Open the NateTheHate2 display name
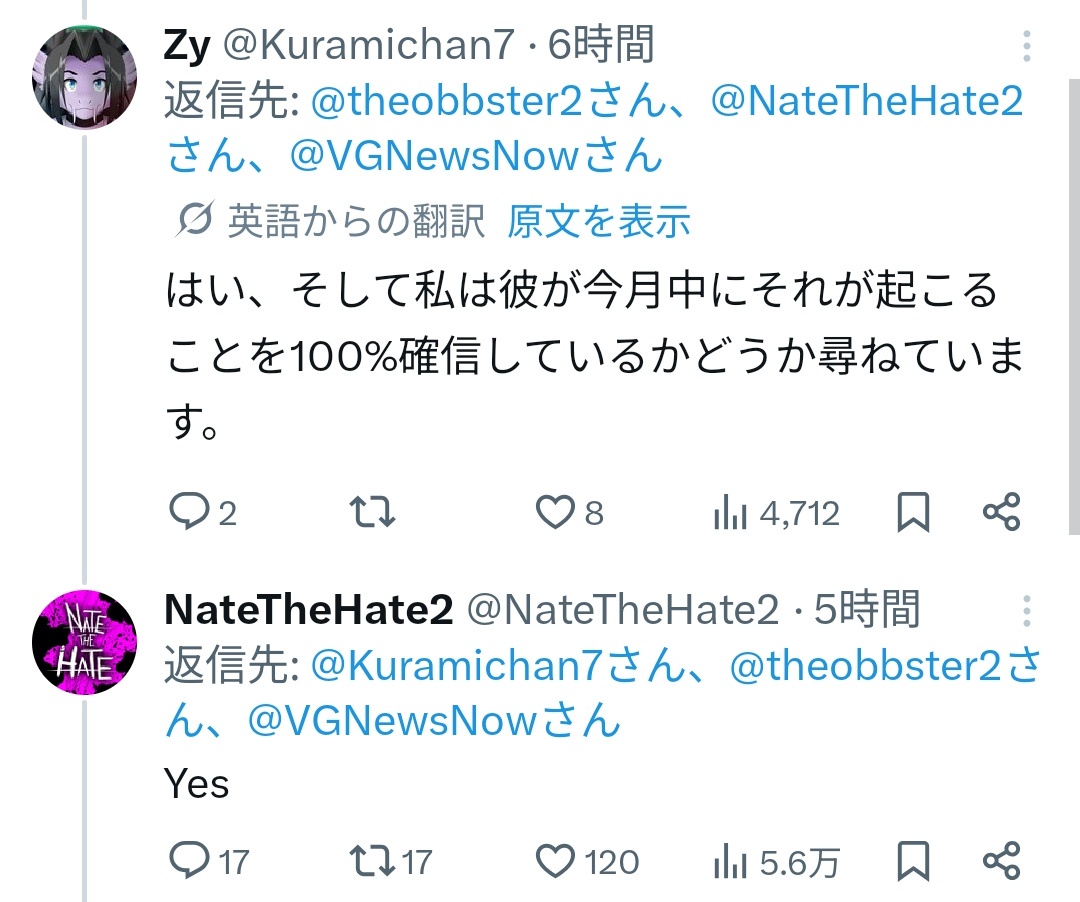 (308, 610)
